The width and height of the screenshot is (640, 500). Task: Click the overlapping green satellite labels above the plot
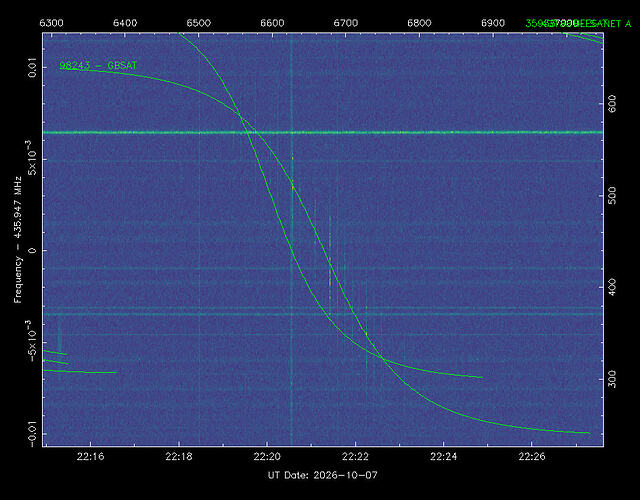pos(578,24)
